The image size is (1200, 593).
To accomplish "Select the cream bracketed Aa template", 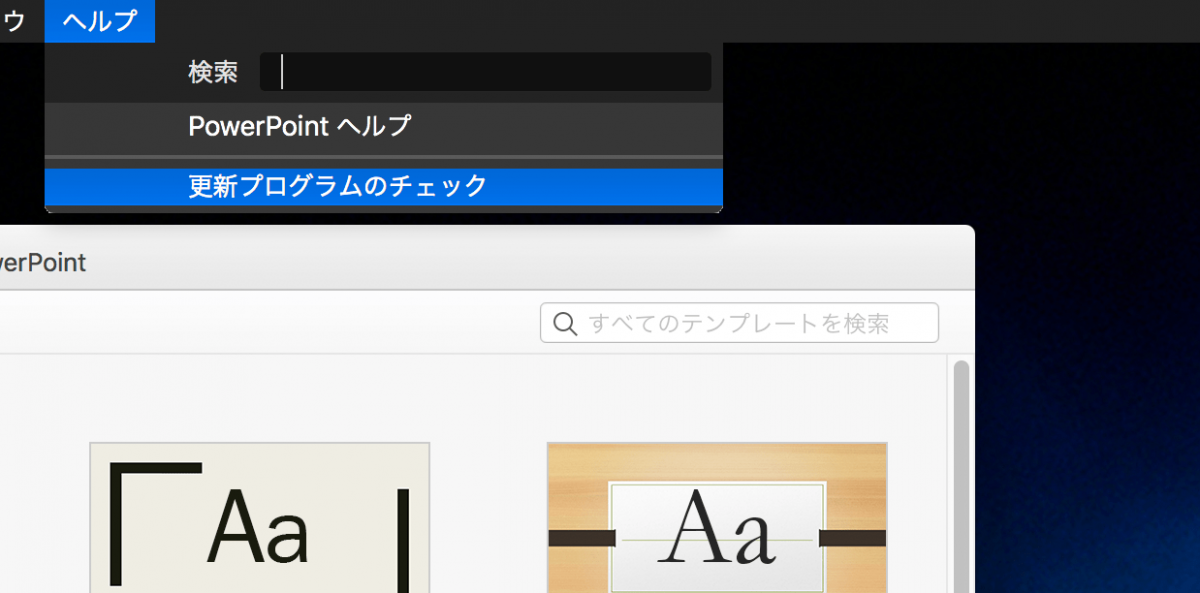I will tap(259, 520).
